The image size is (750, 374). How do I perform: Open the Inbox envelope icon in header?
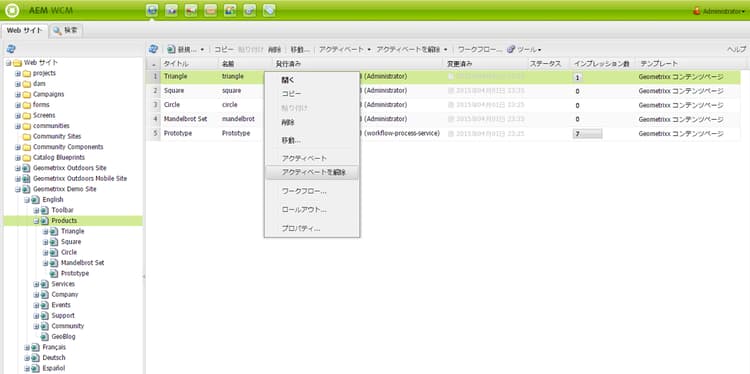point(210,11)
